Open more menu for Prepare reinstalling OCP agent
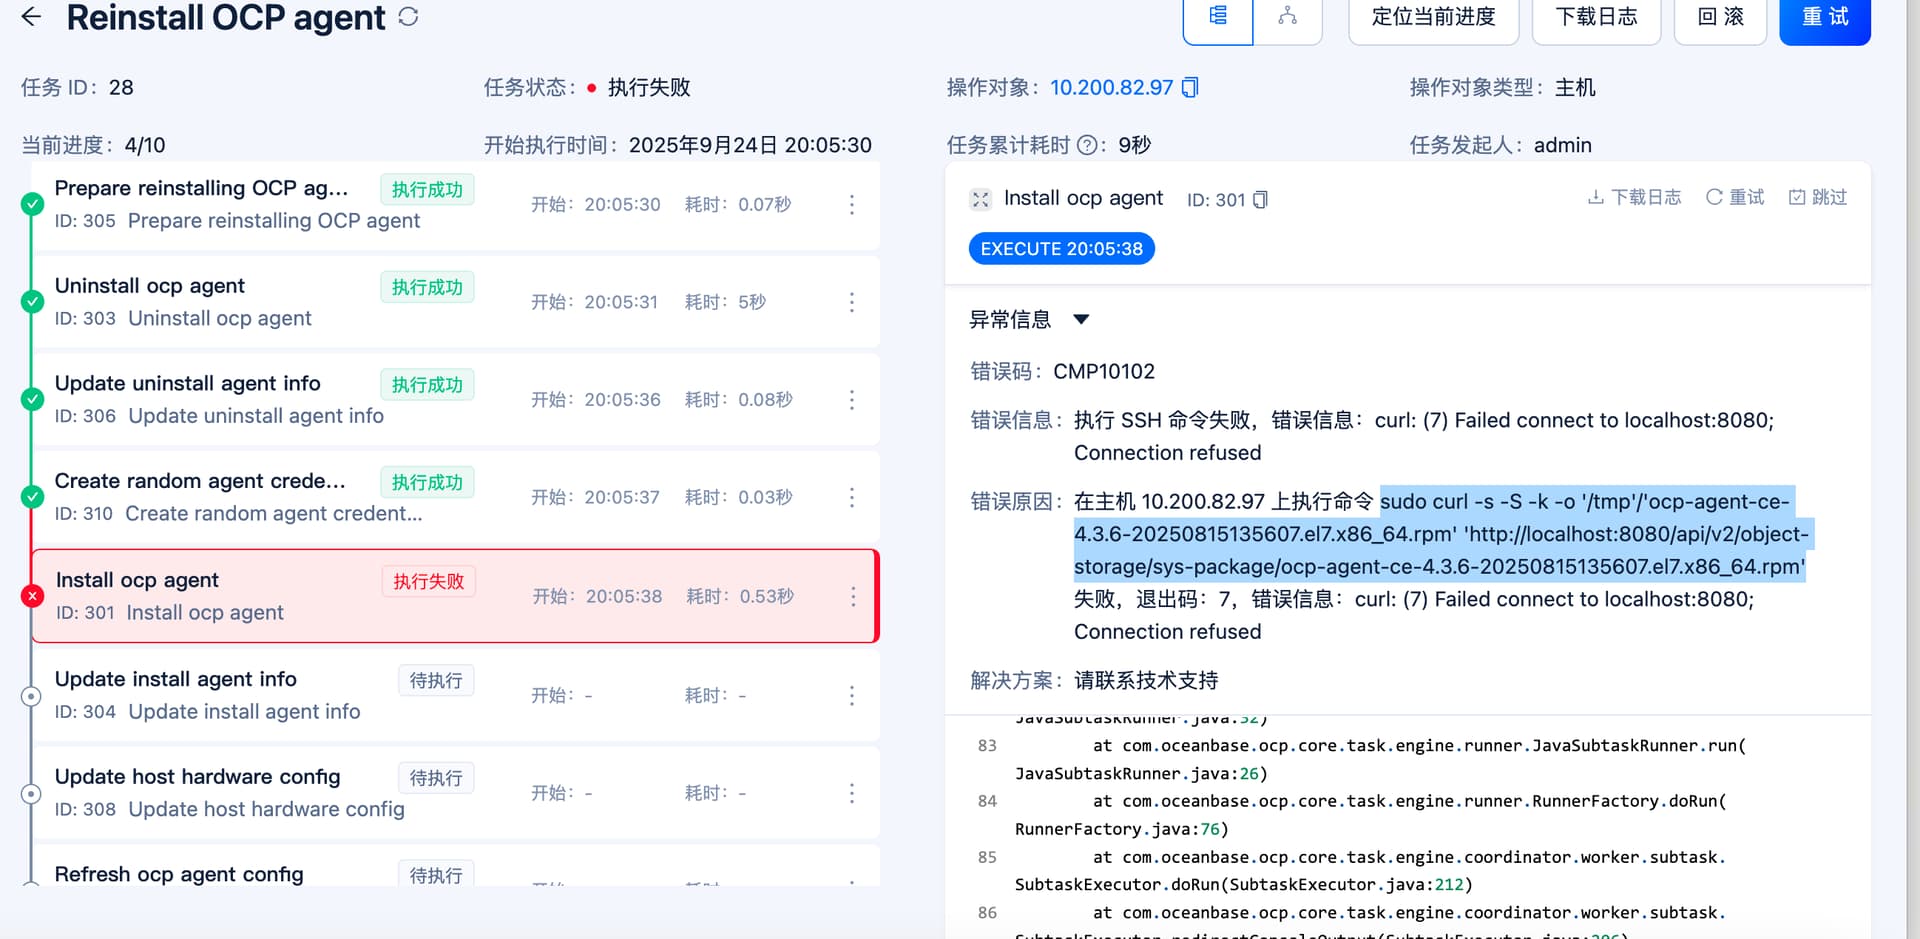Screen dimensions: 1920x939 click(x=852, y=205)
